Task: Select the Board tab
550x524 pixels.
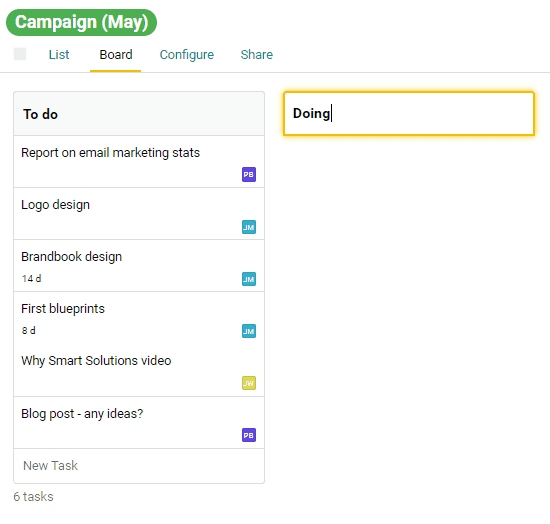Action: click(x=116, y=55)
